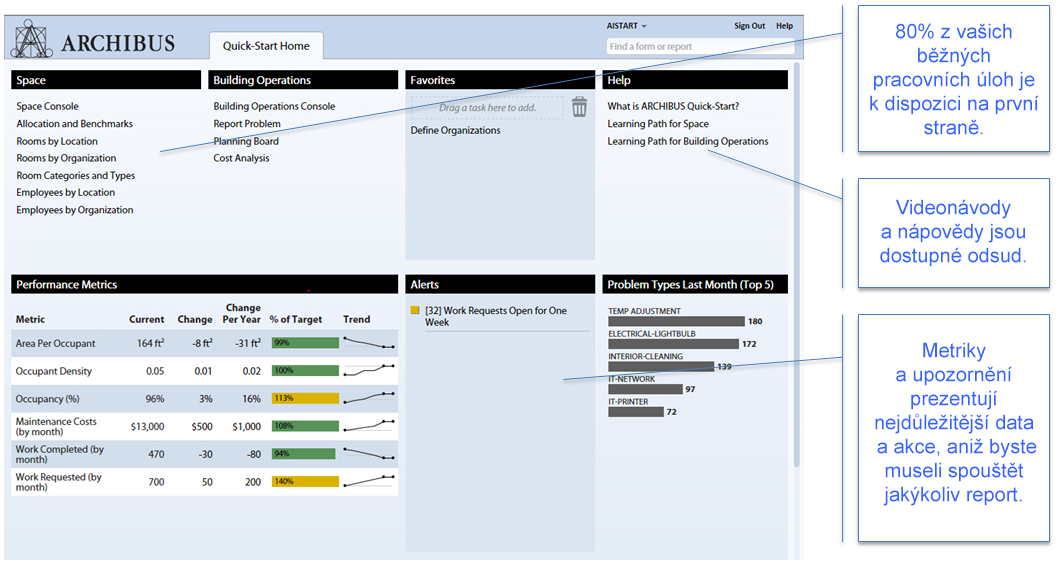Click the trend sparkline for Work Completed
The width and height of the screenshot is (1063, 565).
click(369, 454)
